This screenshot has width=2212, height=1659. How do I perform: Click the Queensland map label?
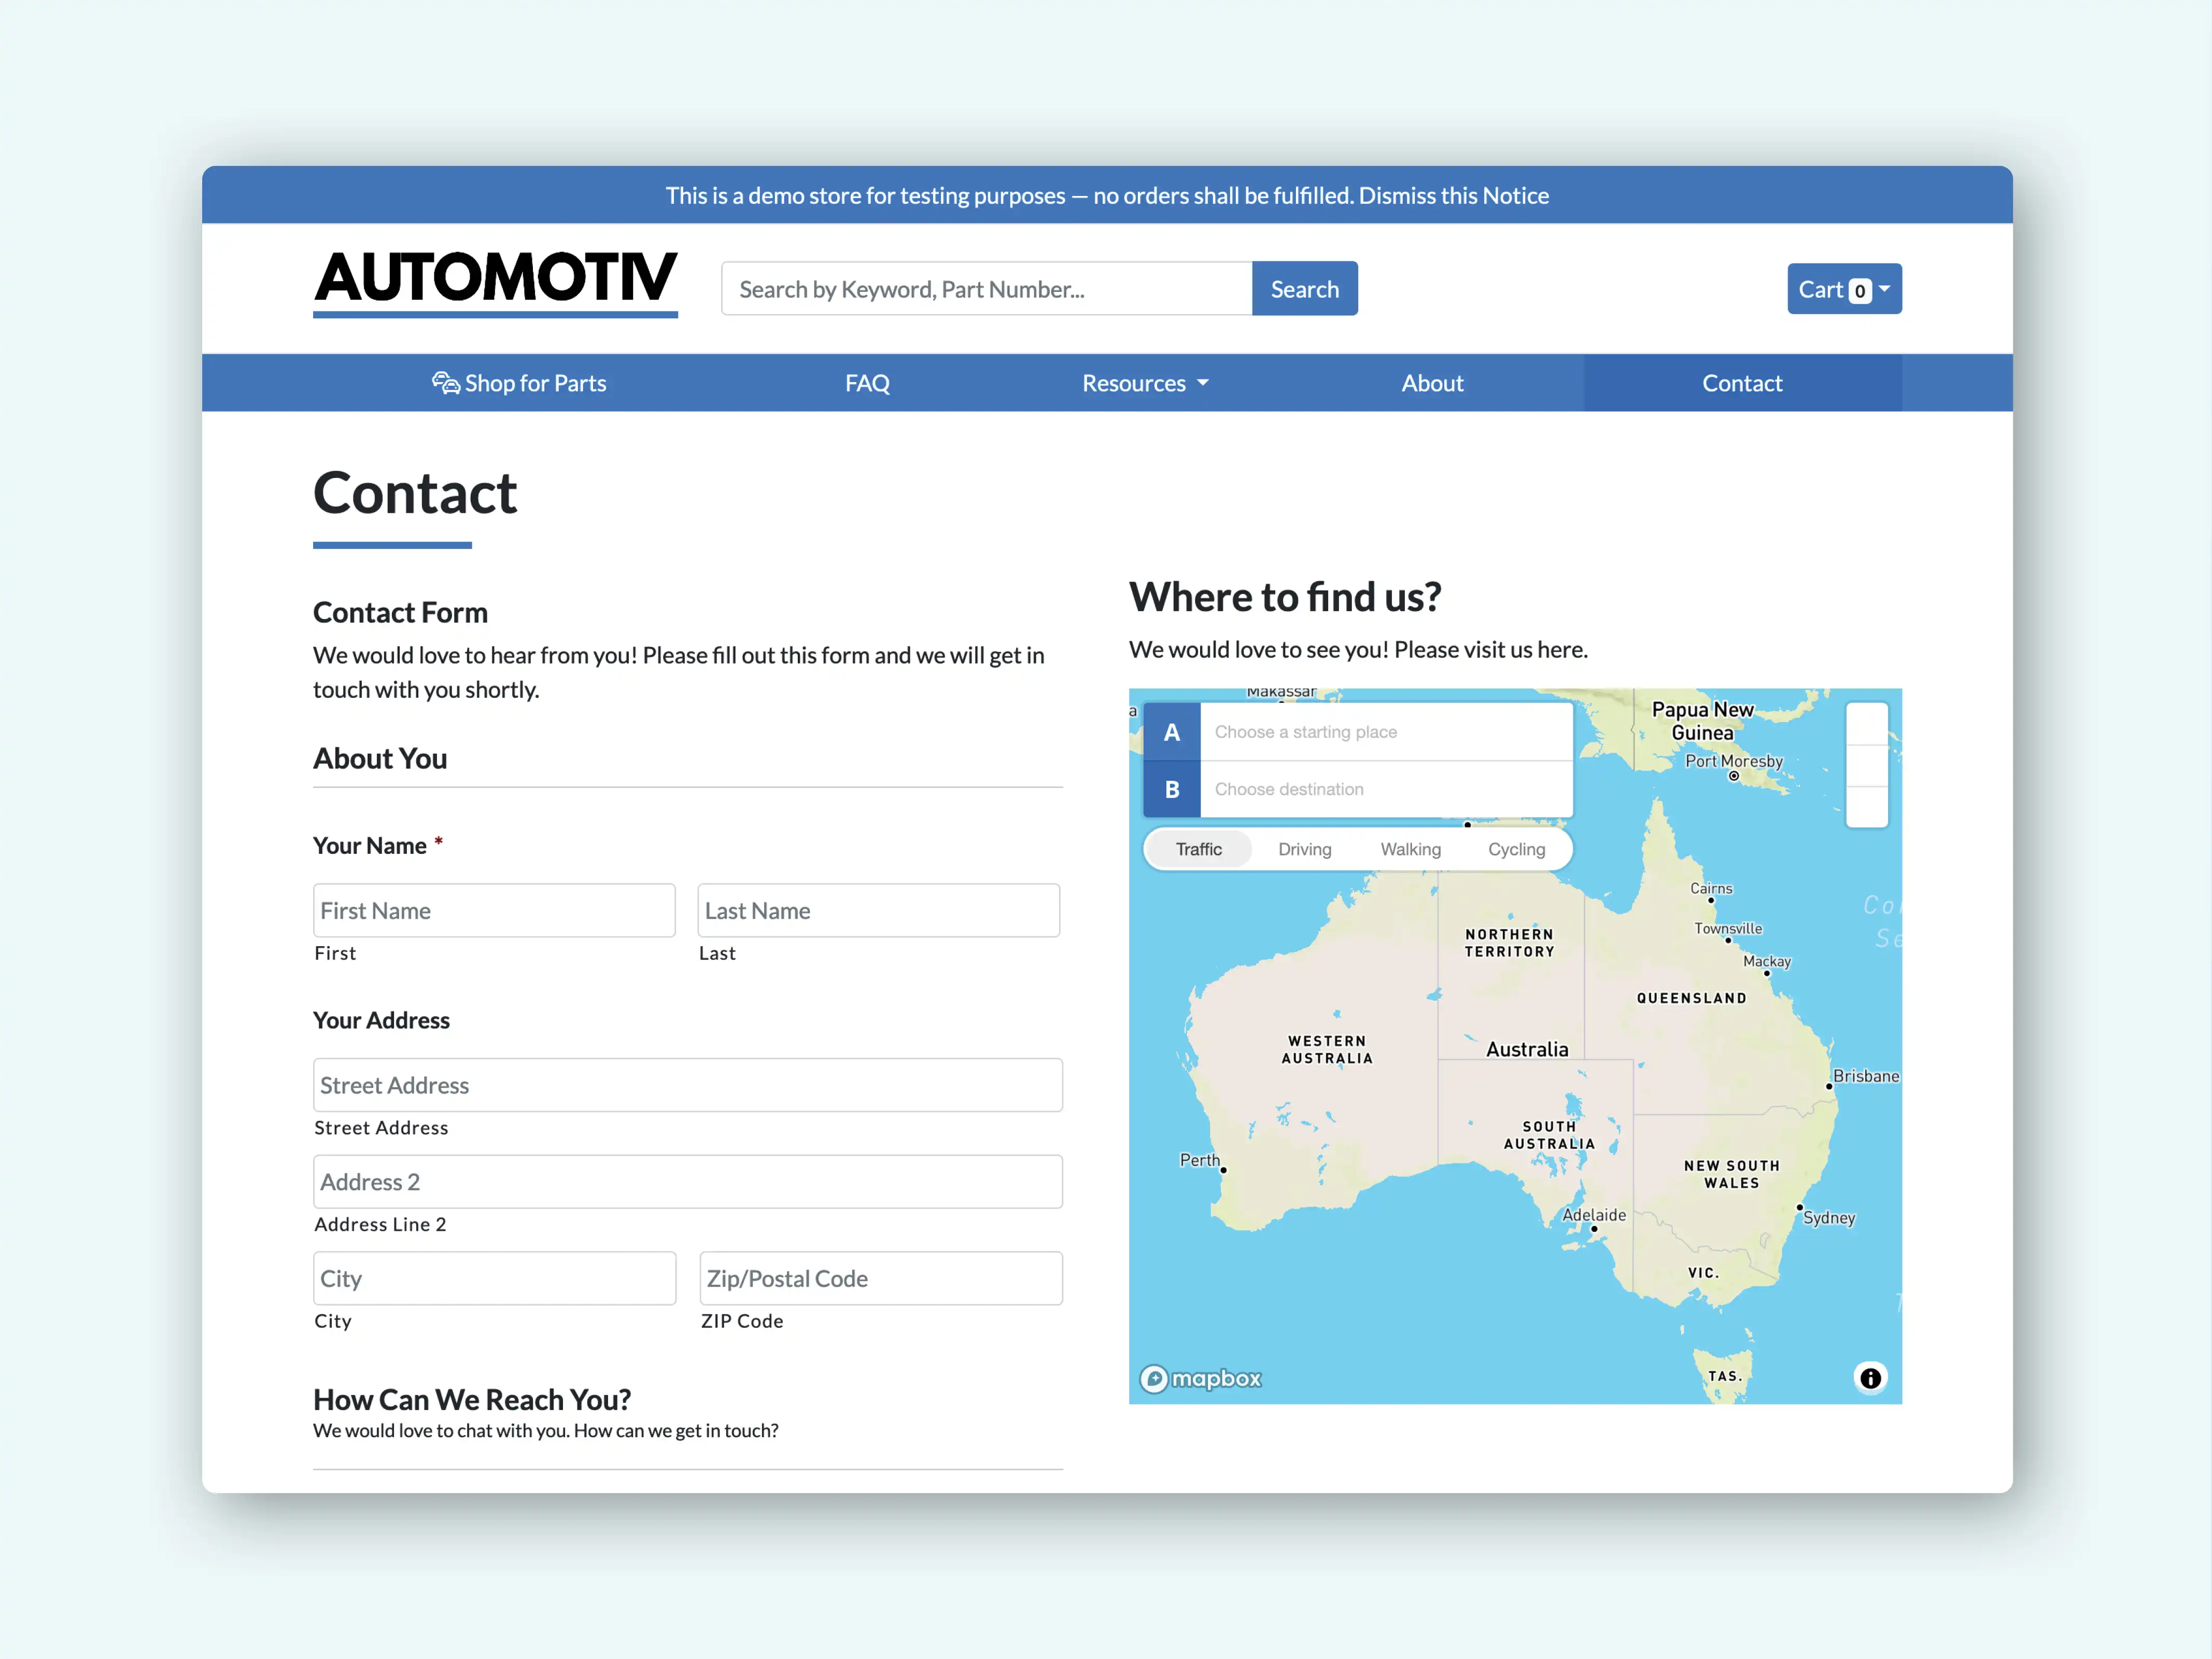point(1691,998)
